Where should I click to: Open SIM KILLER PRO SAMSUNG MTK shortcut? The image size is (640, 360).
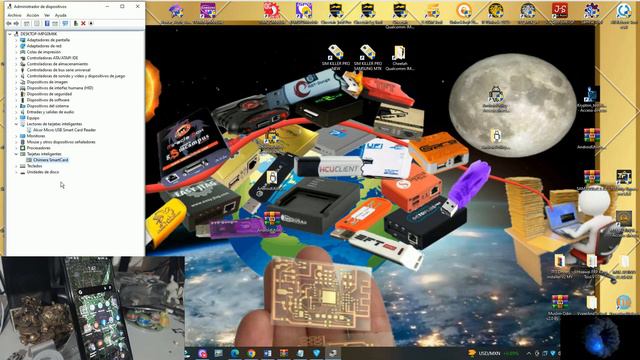click(367, 58)
